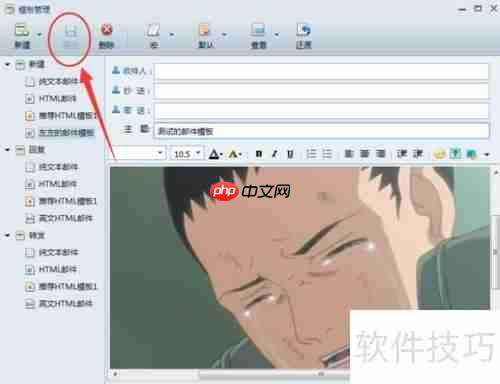Select HTML邮件 under the 新建 group

point(57,98)
